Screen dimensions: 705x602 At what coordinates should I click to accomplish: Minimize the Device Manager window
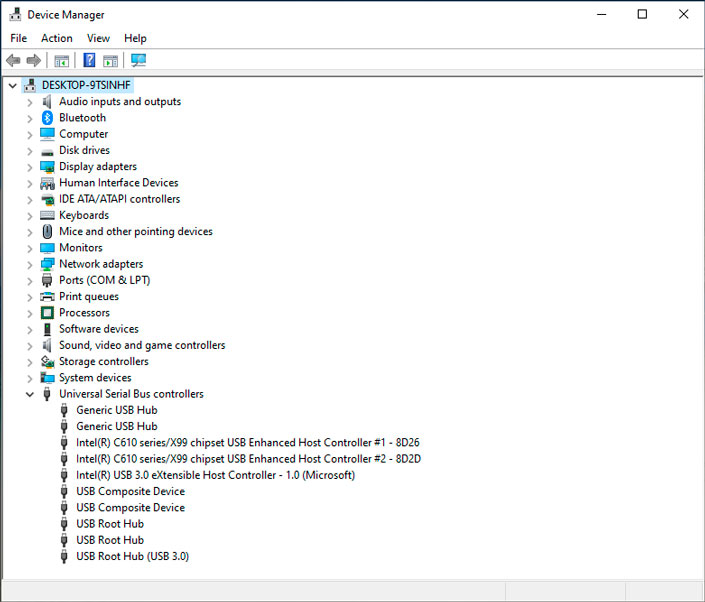click(x=602, y=14)
